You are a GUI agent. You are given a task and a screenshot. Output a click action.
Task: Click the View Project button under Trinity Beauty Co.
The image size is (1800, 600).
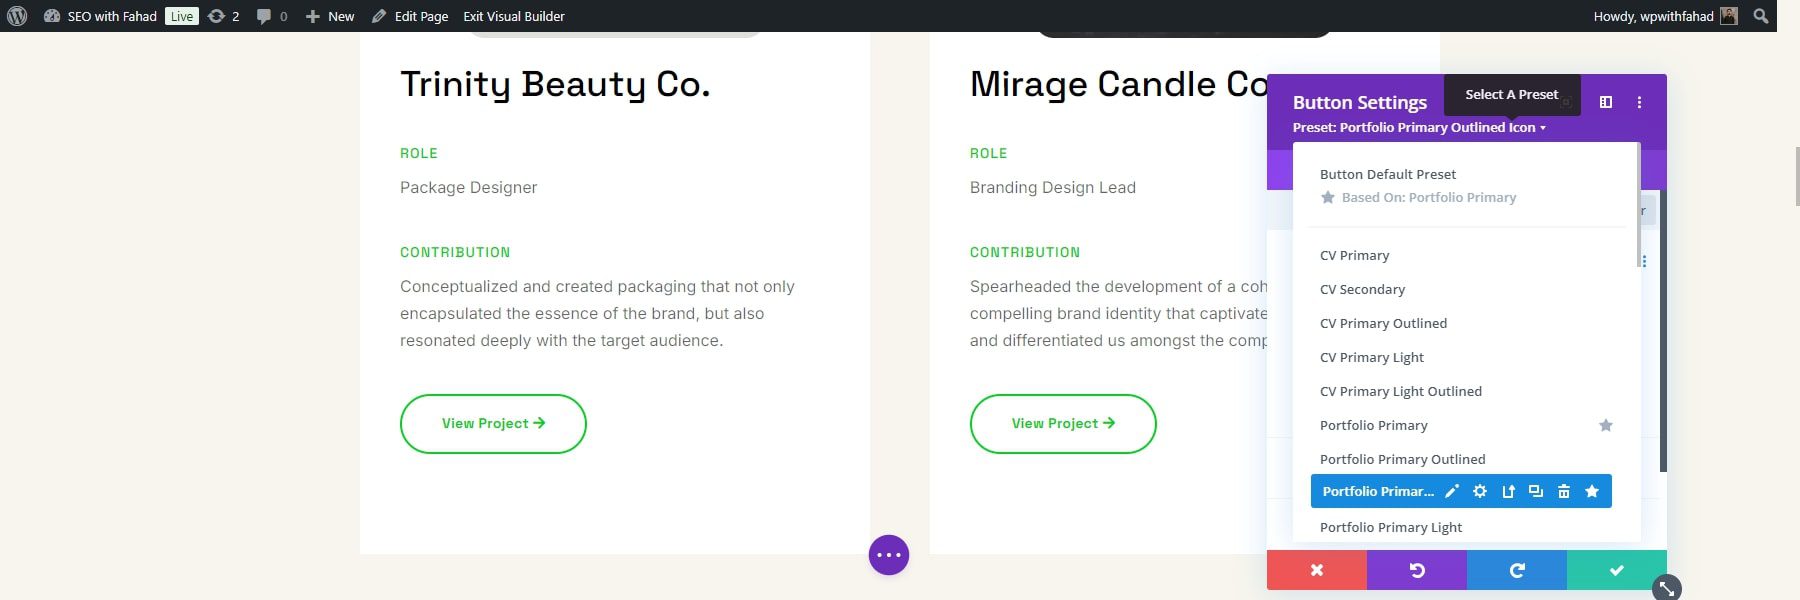[x=492, y=423]
